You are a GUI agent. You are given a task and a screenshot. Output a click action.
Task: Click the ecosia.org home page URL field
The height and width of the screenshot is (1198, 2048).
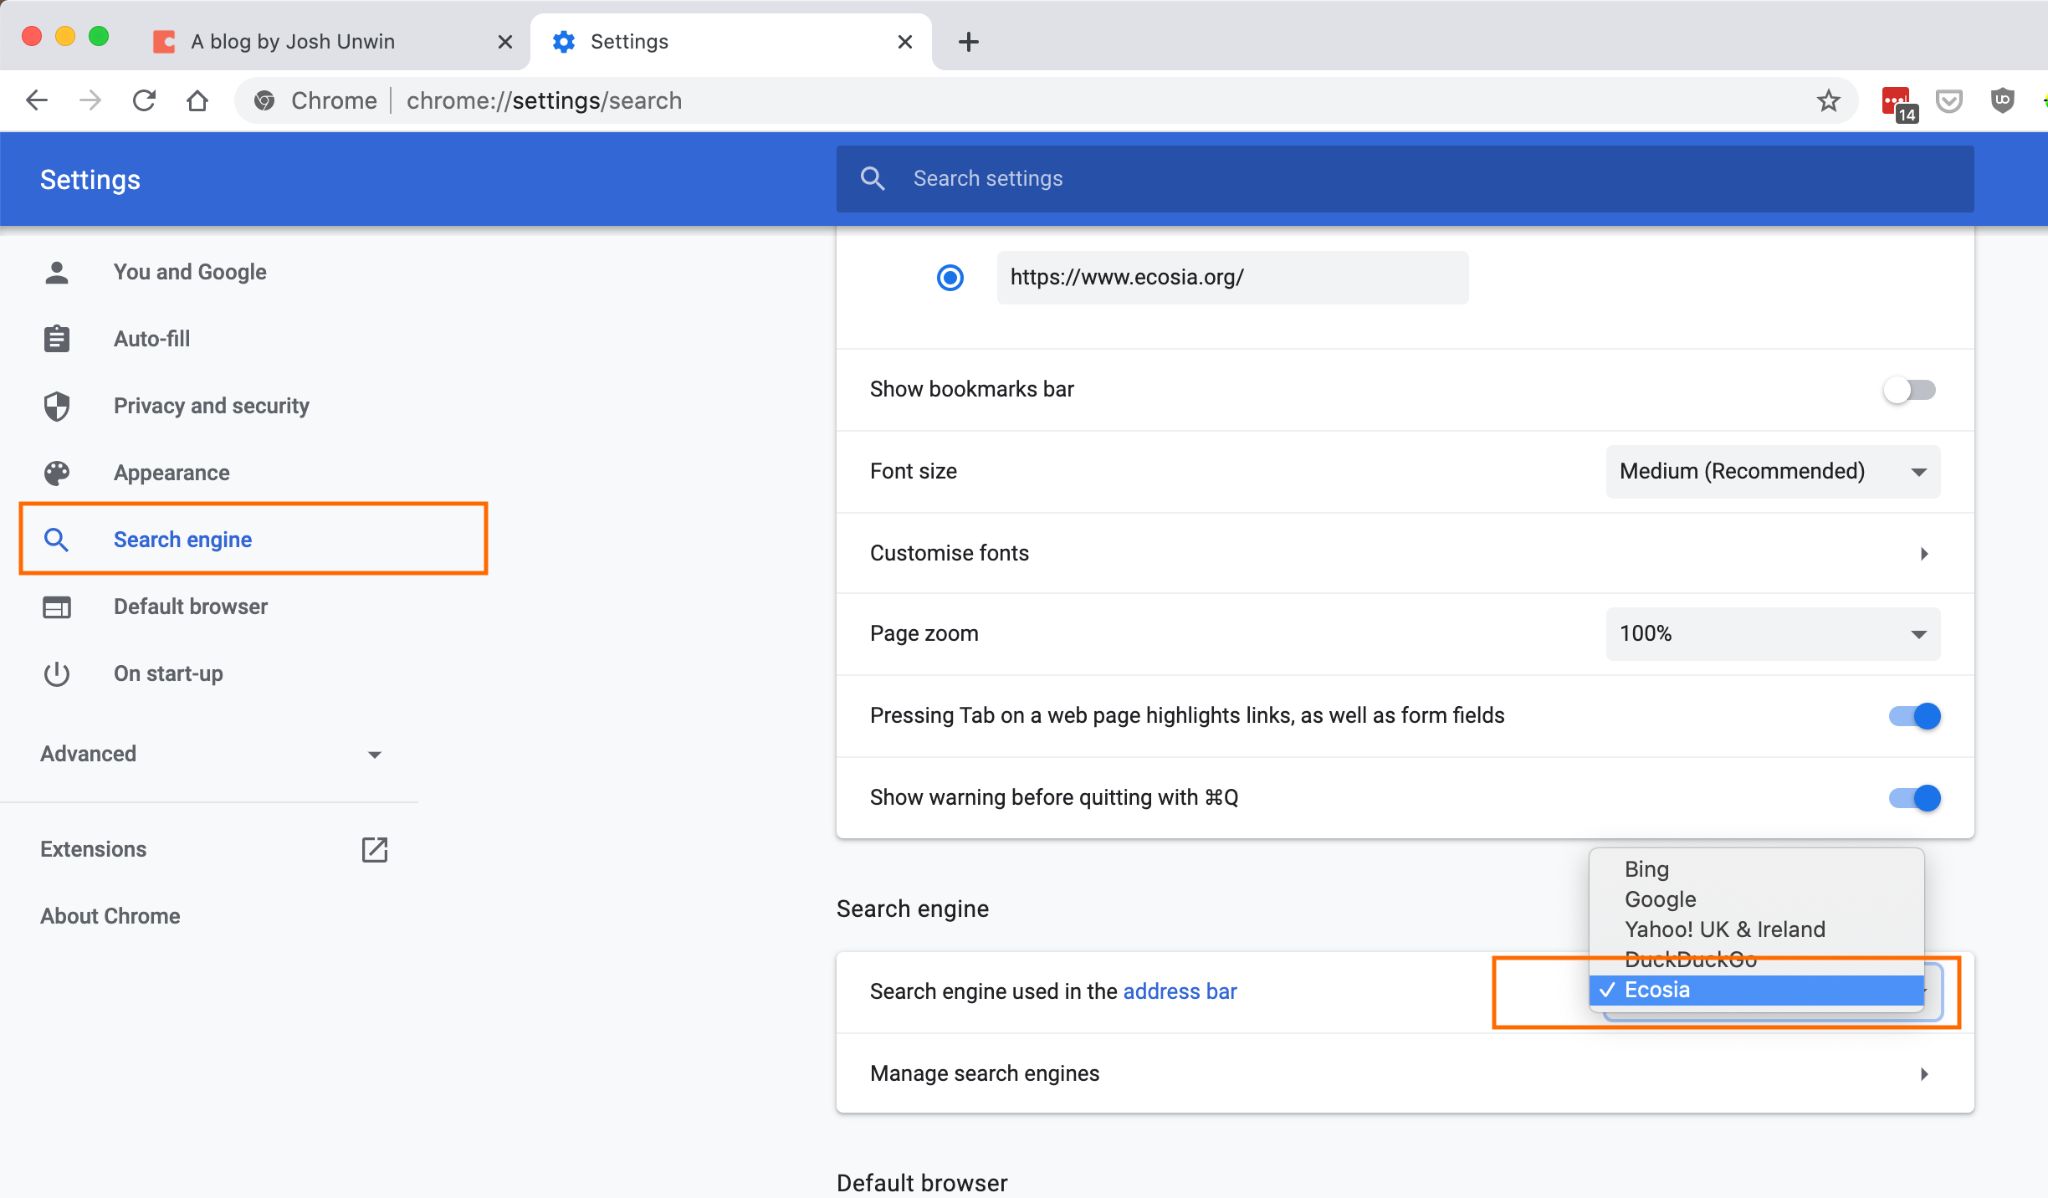1232,277
